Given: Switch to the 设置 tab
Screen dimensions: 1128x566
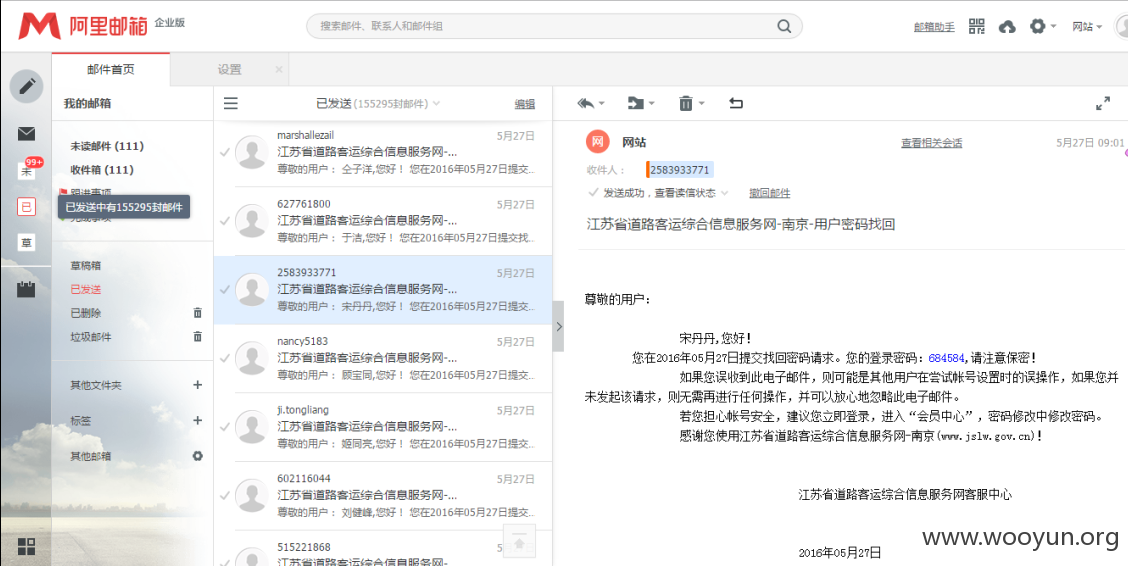Looking at the screenshot, I should point(229,70).
